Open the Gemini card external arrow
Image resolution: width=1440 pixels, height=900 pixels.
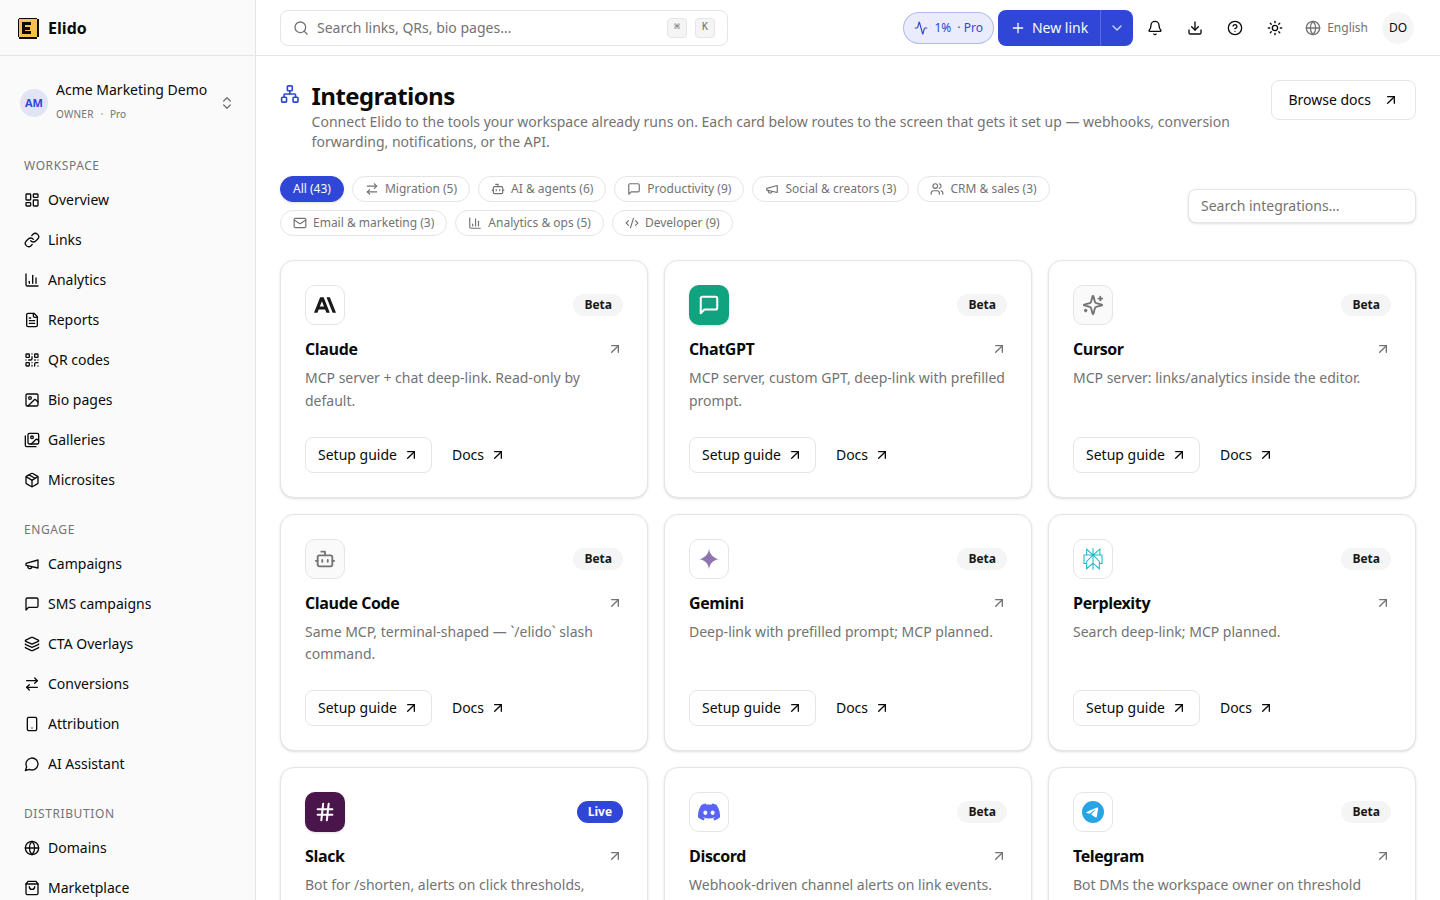(x=999, y=603)
